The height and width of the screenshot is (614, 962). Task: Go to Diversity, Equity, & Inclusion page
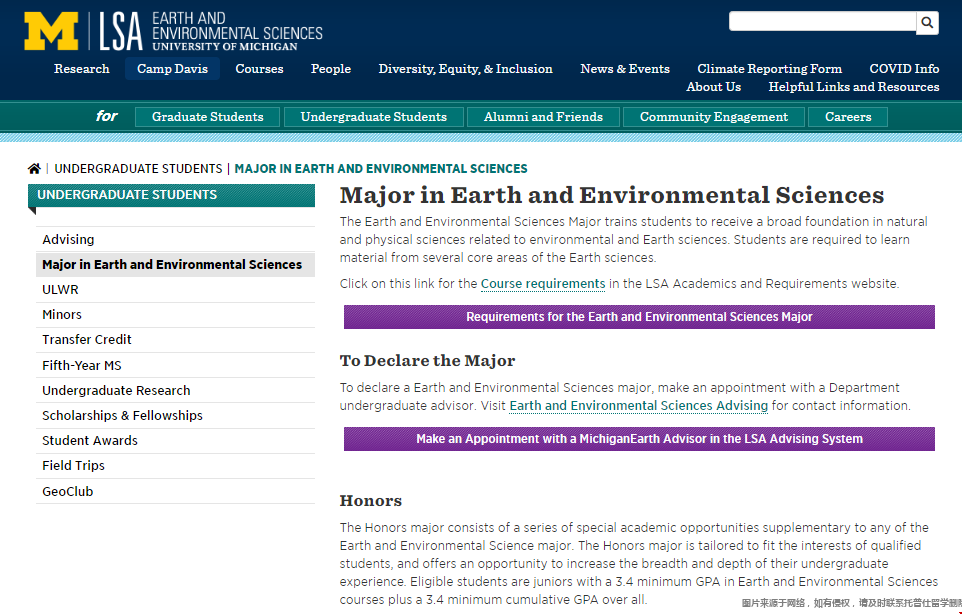point(465,69)
